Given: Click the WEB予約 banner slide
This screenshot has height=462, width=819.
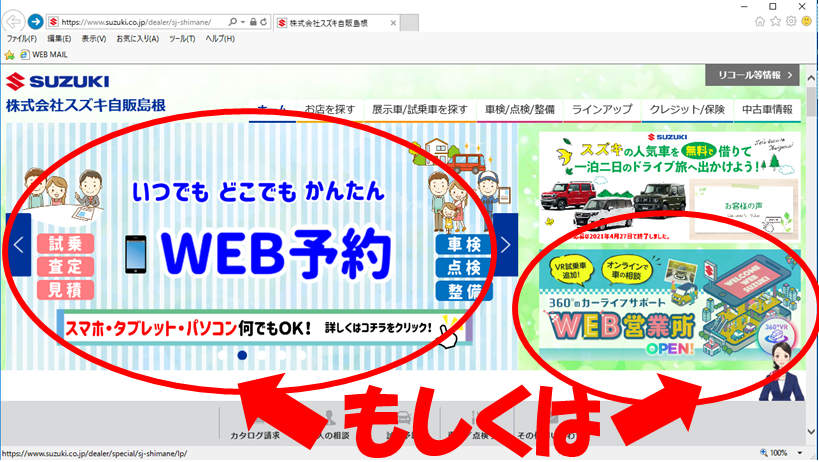Looking at the screenshot, I should [262, 245].
